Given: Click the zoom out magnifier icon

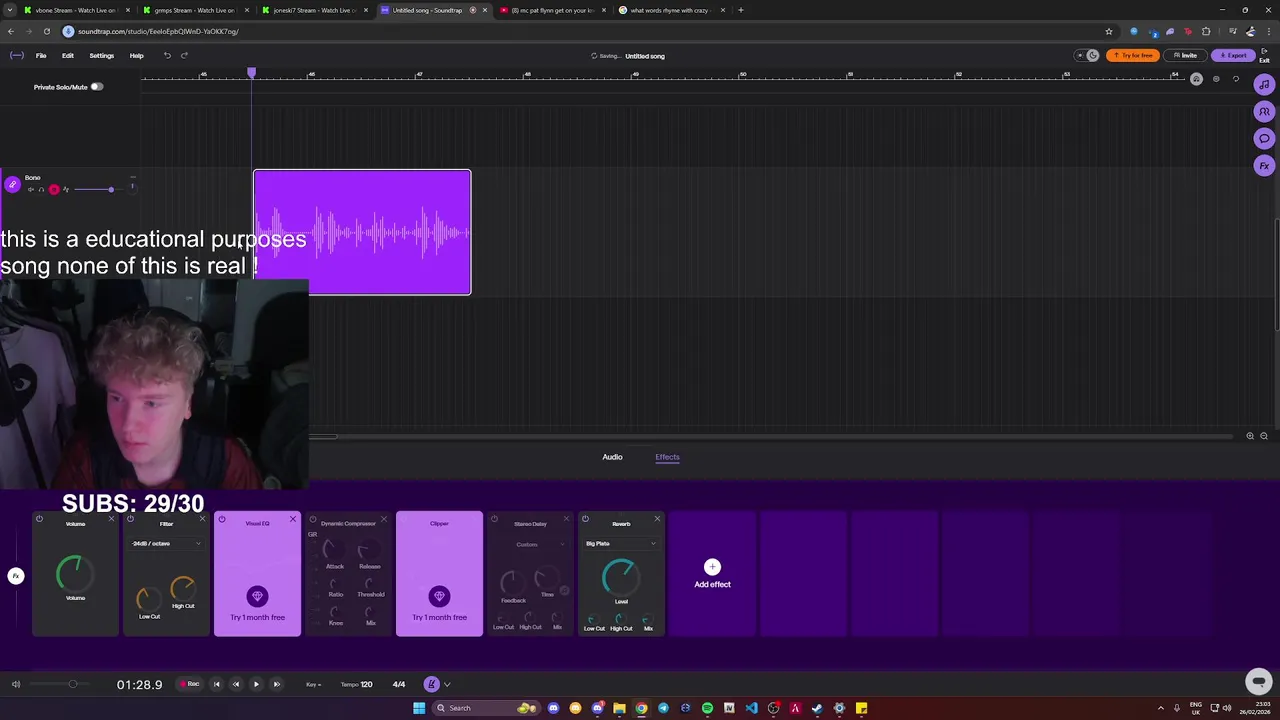Looking at the screenshot, I should click(1264, 436).
